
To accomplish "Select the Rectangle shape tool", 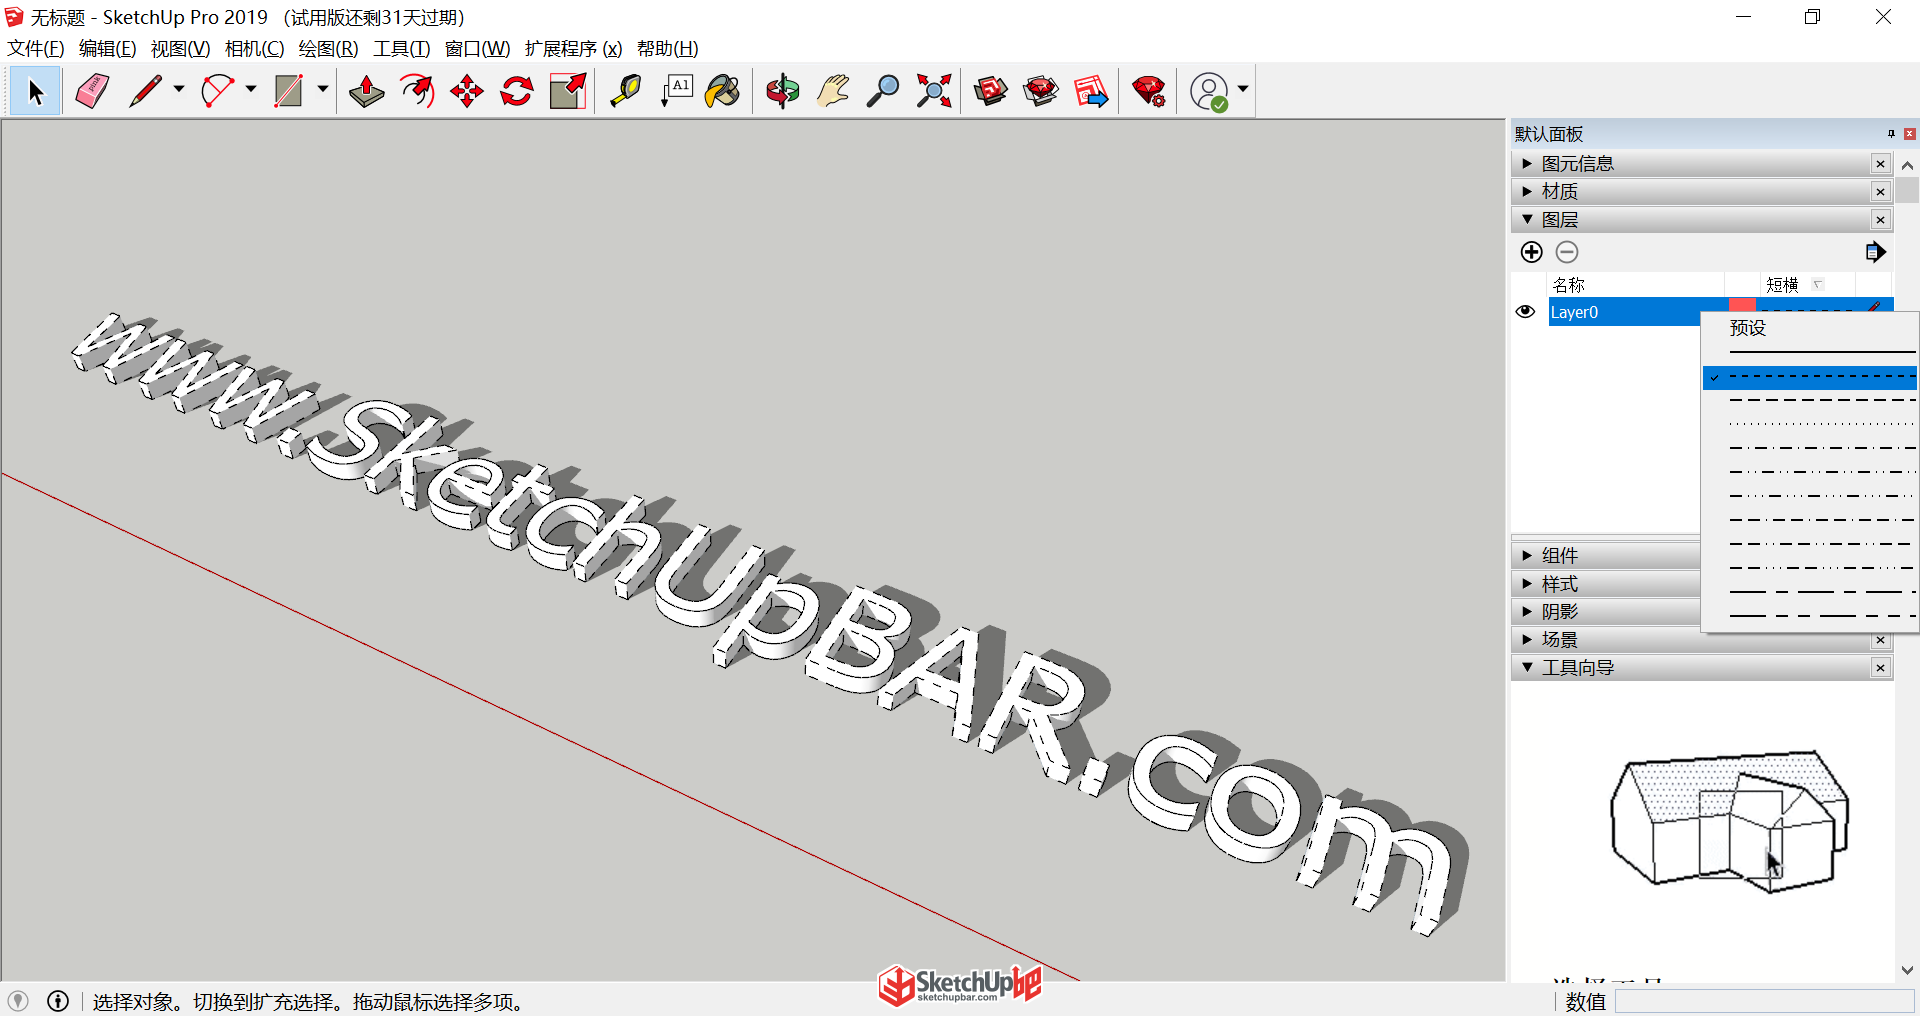I will (x=289, y=91).
